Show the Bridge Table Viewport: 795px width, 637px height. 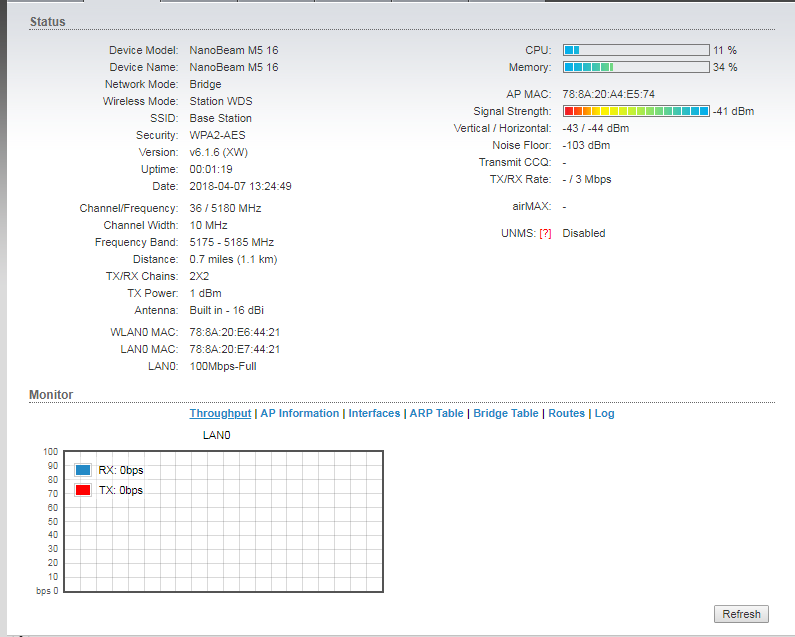[505, 413]
